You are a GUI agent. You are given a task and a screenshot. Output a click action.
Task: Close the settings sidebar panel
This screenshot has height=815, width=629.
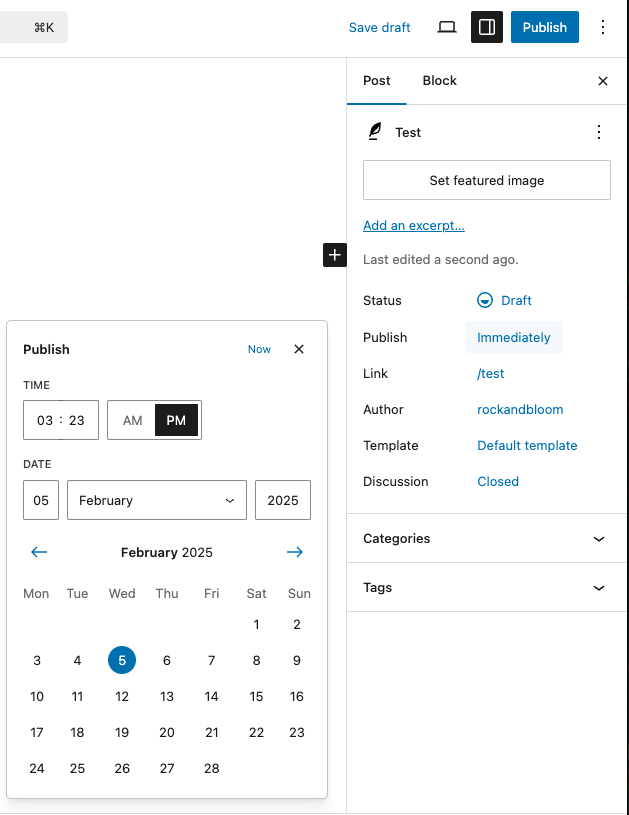[x=603, y=81]
